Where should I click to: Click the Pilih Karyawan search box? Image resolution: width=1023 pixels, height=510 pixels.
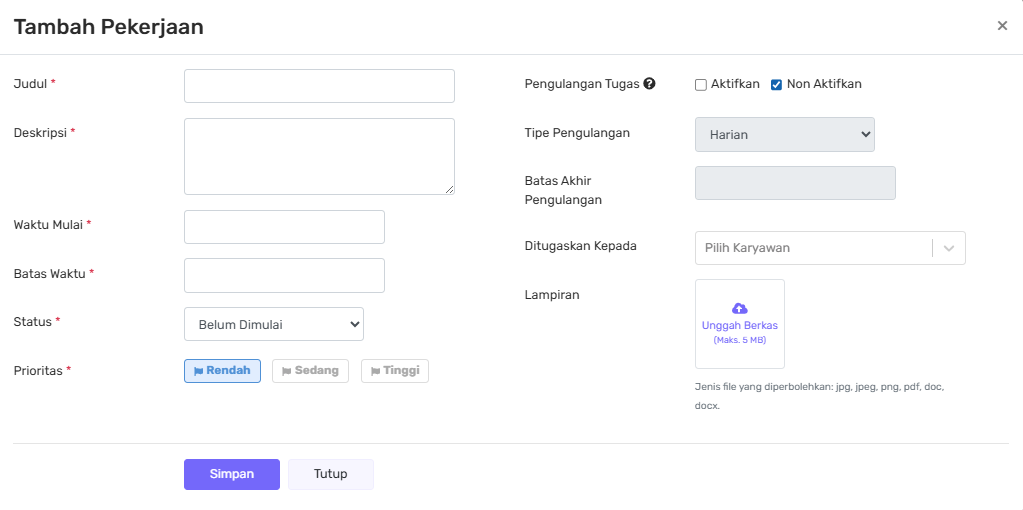810,248
